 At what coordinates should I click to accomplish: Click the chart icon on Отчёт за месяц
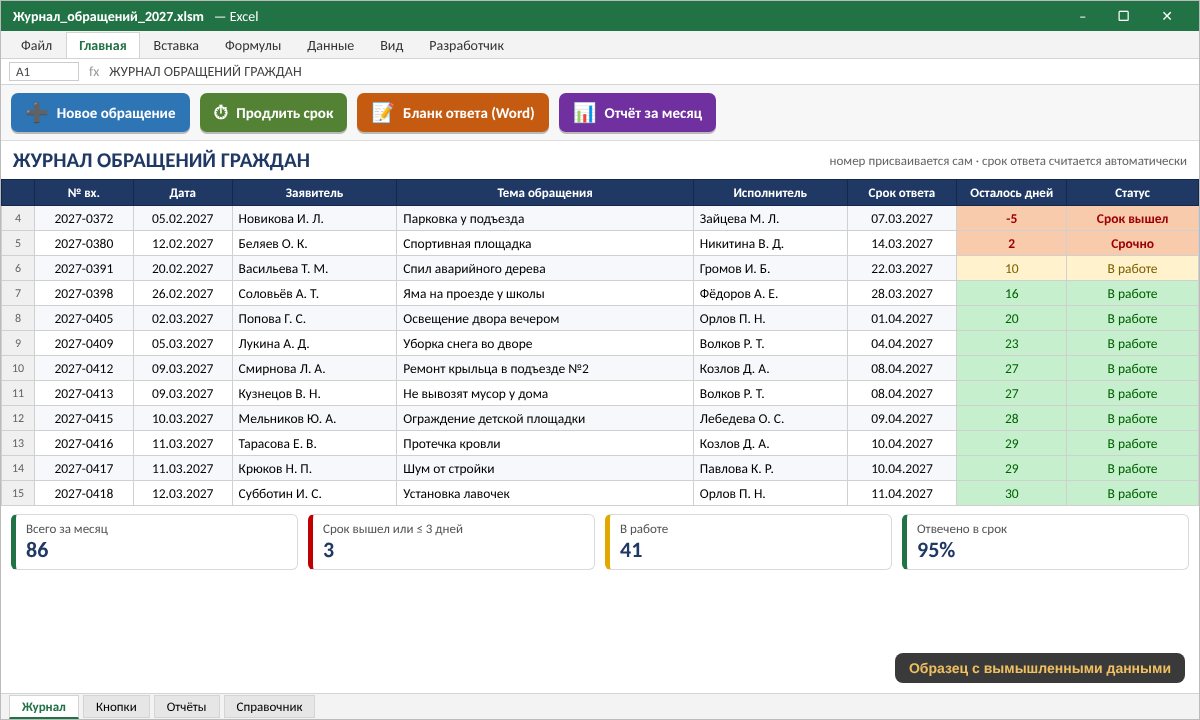[585, 113]
